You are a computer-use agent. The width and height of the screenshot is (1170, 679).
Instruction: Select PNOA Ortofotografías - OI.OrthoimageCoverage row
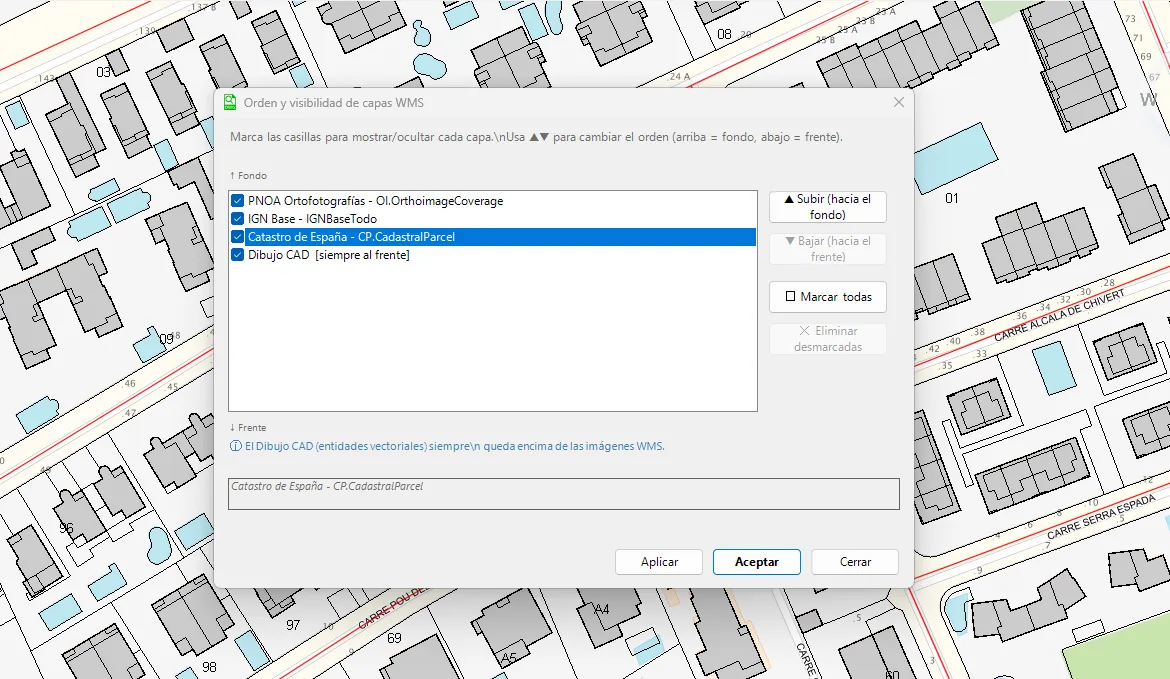pos(492,201)
